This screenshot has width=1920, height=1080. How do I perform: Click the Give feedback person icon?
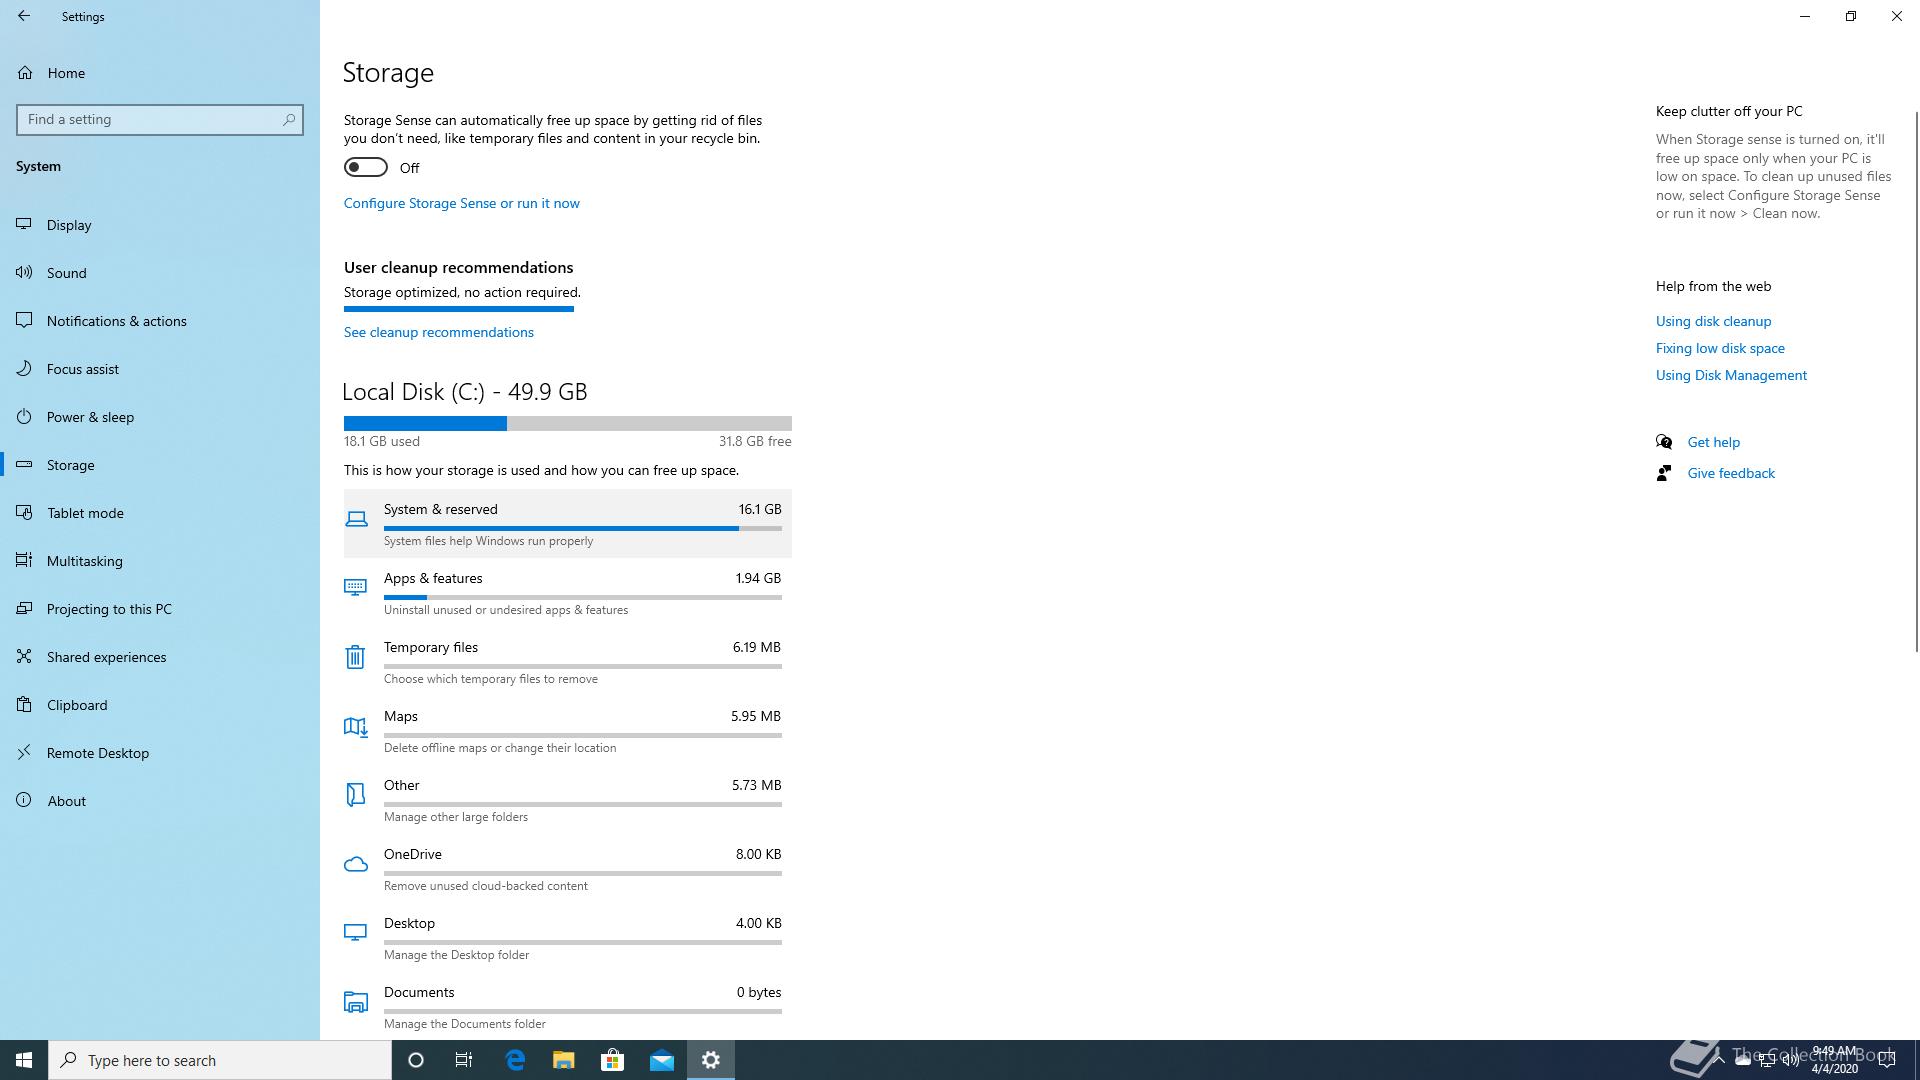point(1664,473)
